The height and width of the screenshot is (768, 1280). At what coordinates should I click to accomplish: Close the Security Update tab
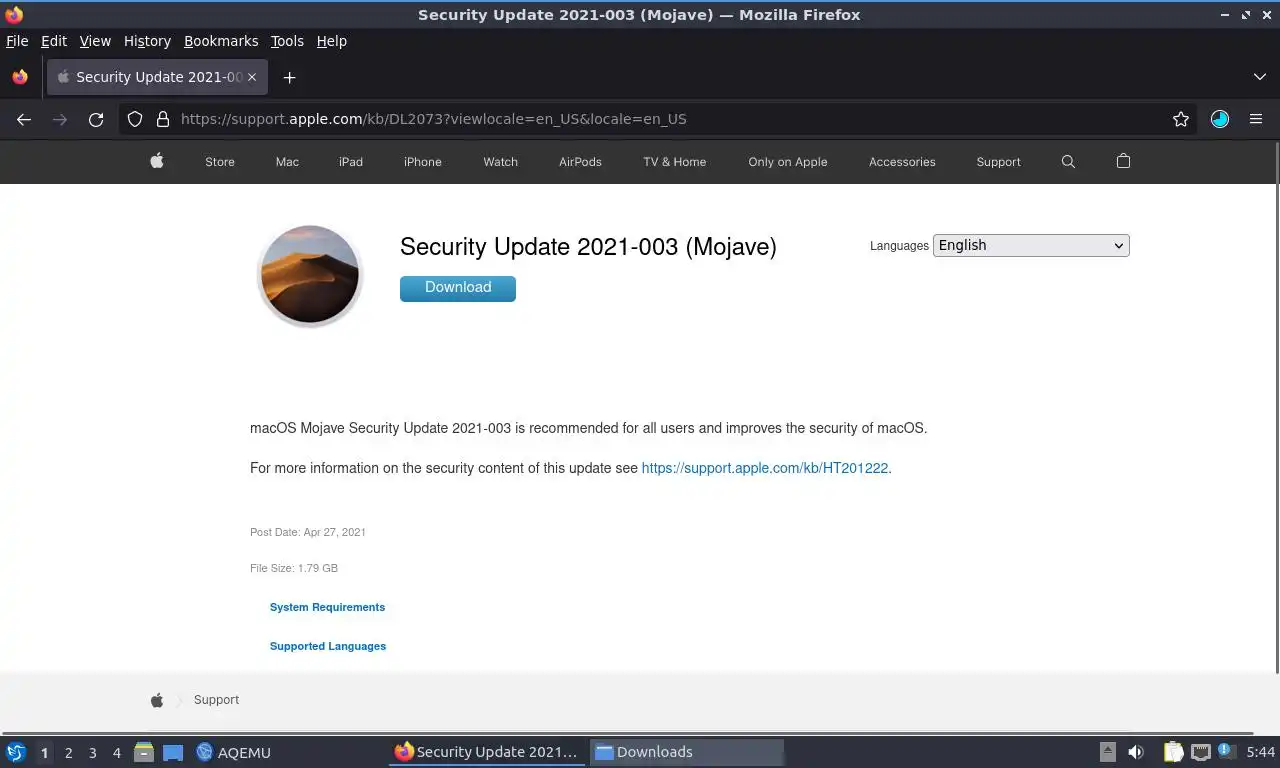(x=251, y=77)
